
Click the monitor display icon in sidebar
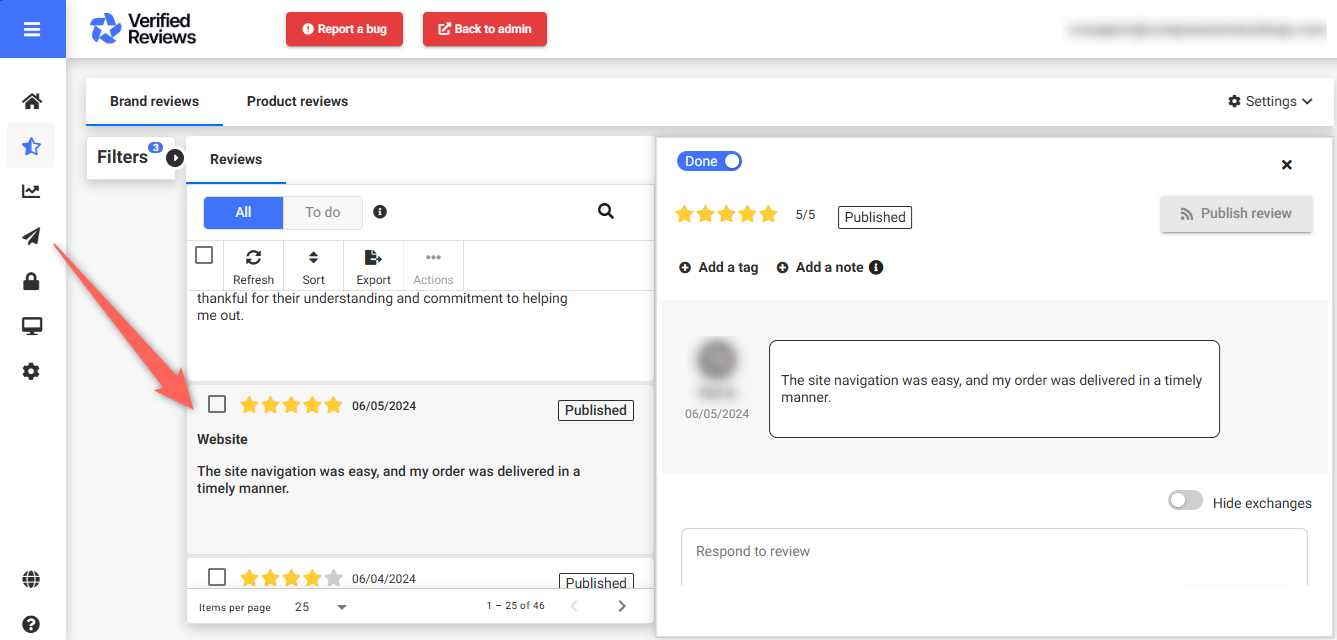(x=32, y=326)
